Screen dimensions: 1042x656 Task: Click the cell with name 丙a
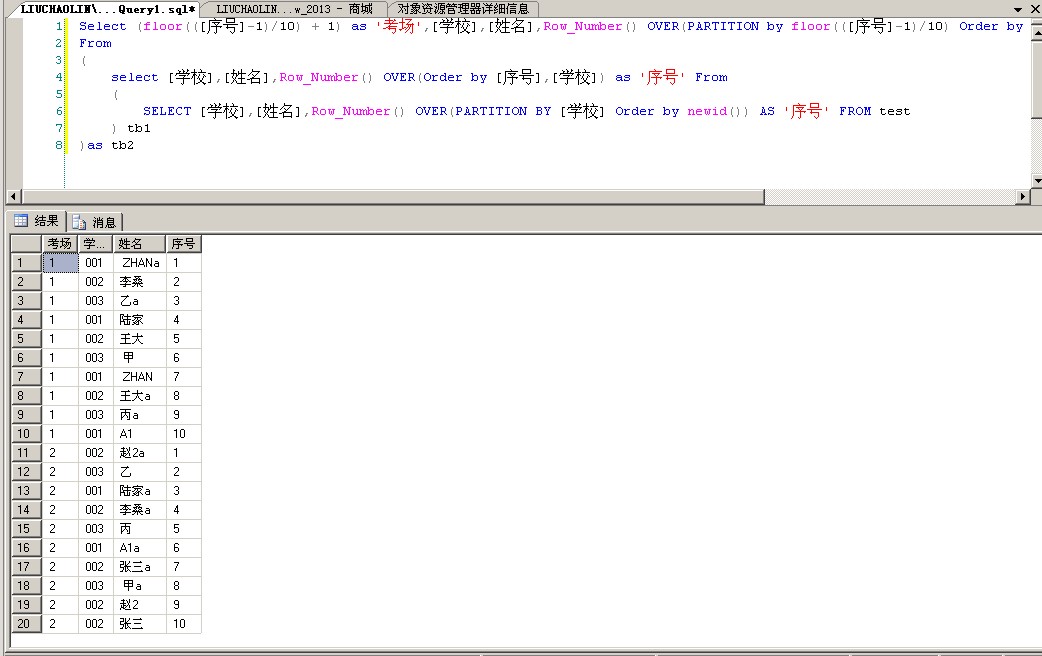click(140, 415)
